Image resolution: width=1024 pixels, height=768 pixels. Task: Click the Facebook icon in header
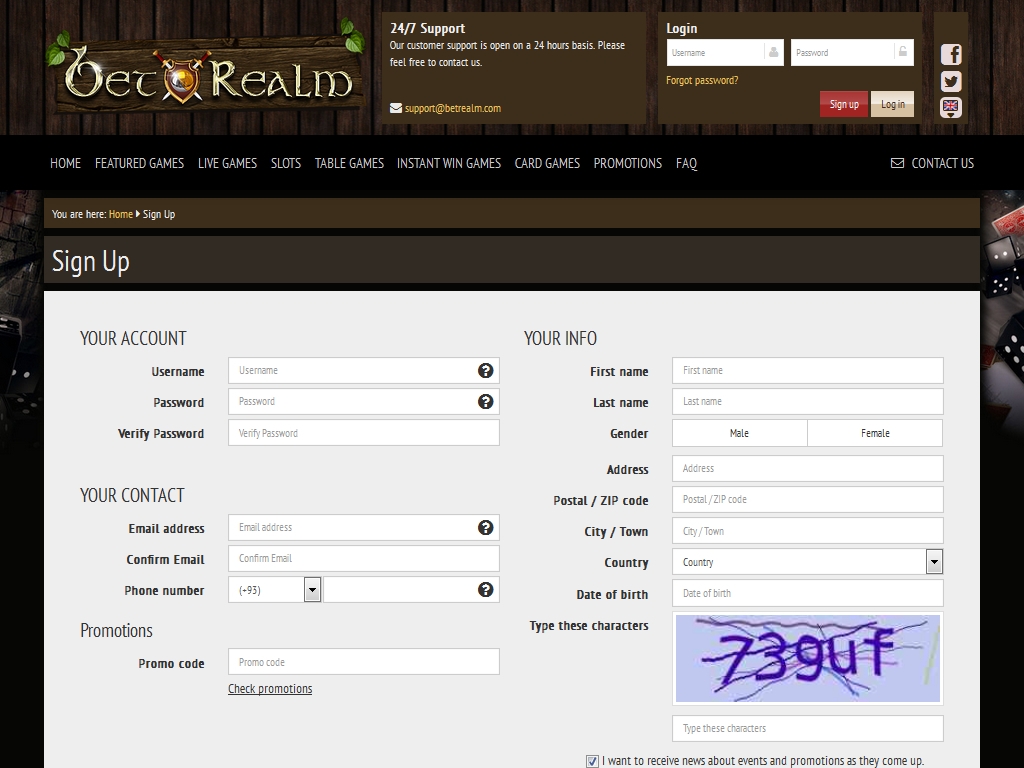(x=951, y=55)
